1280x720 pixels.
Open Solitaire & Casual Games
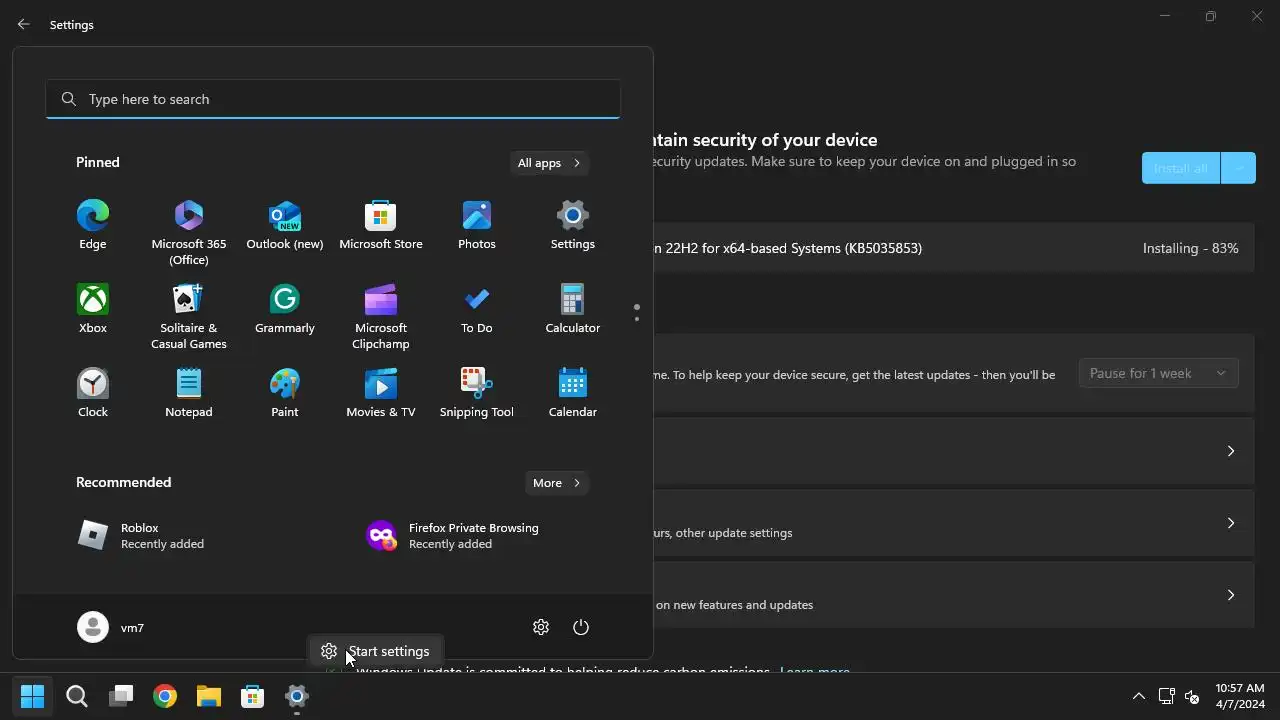pos(189,316)
